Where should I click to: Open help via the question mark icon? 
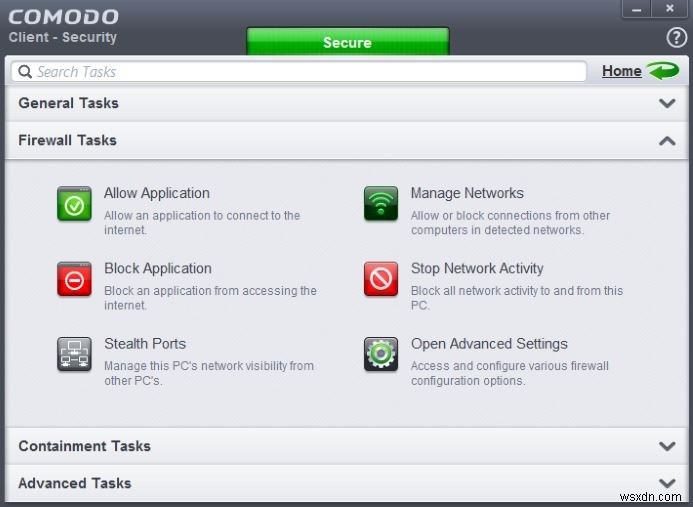(676, 38)
